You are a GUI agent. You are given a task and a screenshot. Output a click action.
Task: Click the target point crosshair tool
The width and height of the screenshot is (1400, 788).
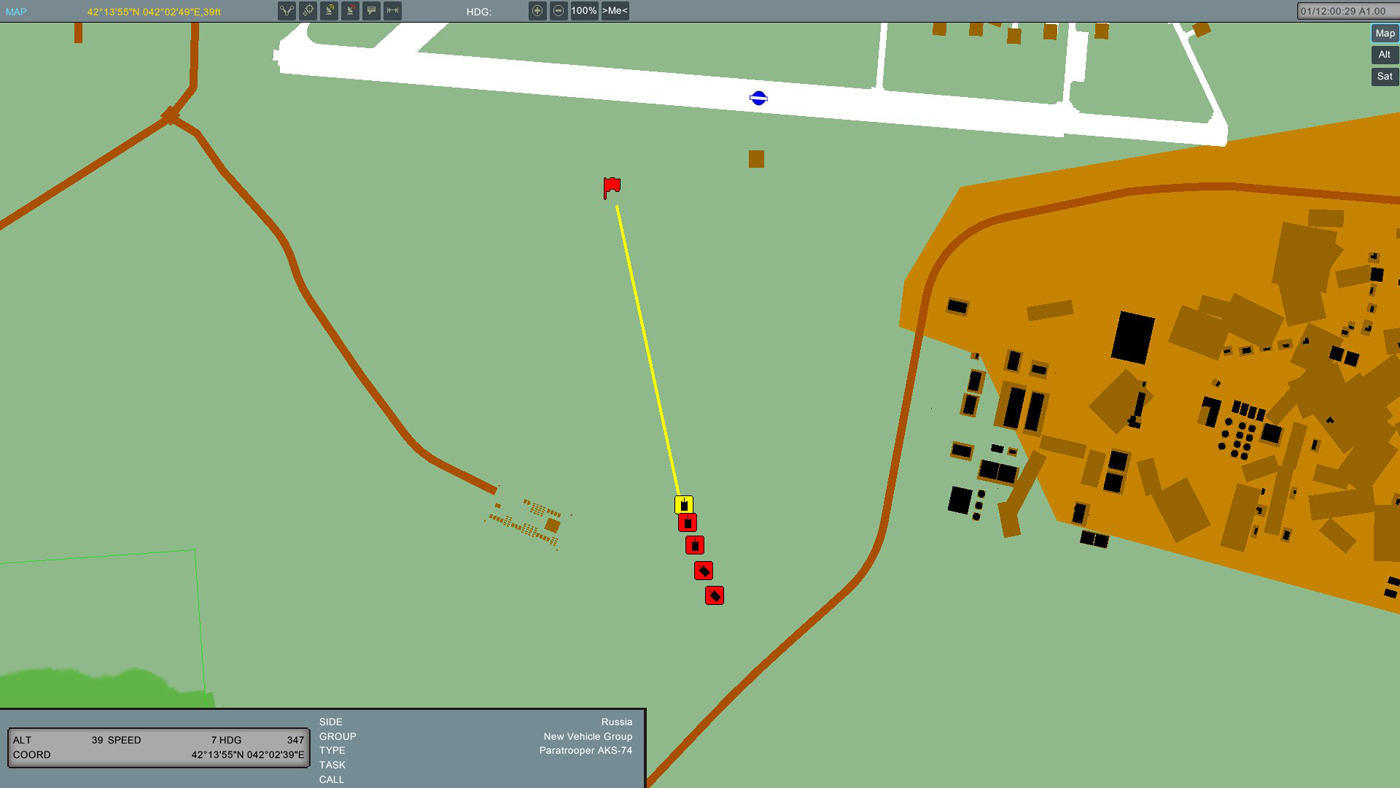308,11
